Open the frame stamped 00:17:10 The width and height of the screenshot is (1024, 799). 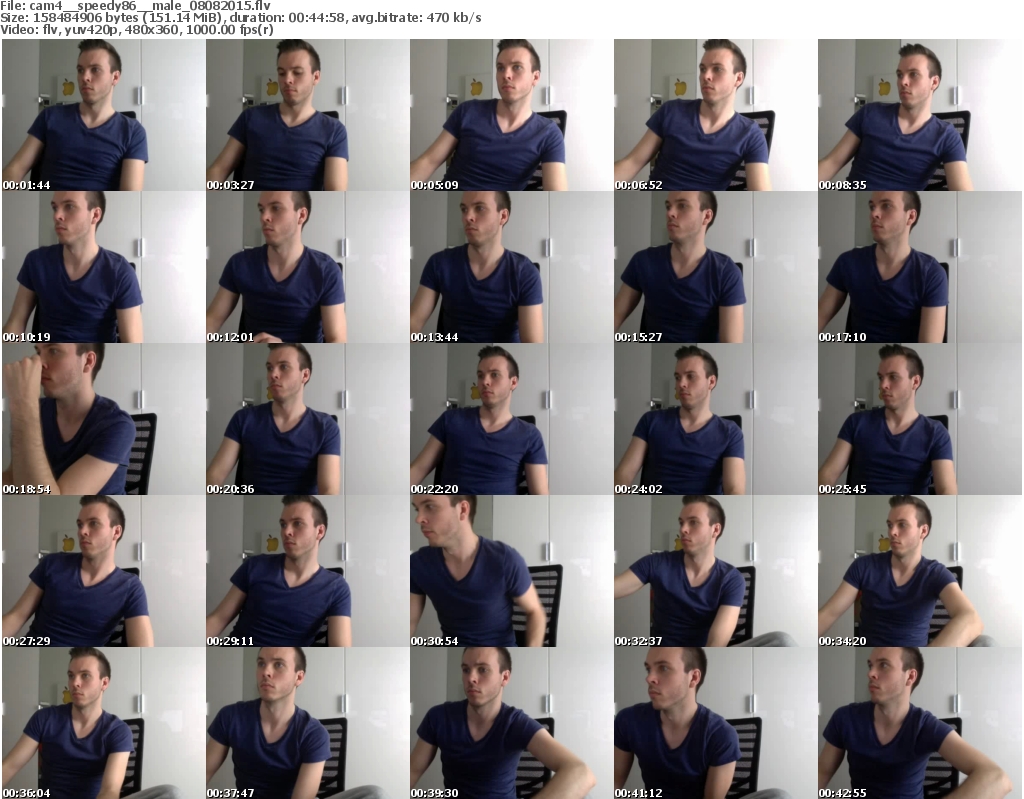pyautogui.click(x=920, y=267)
